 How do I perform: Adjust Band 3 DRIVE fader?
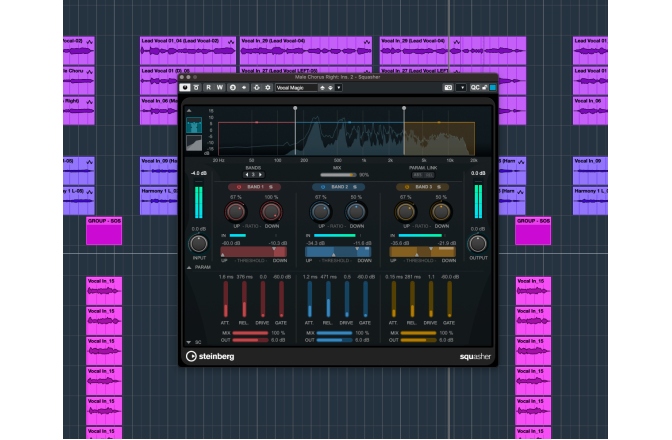coord(431,300)
